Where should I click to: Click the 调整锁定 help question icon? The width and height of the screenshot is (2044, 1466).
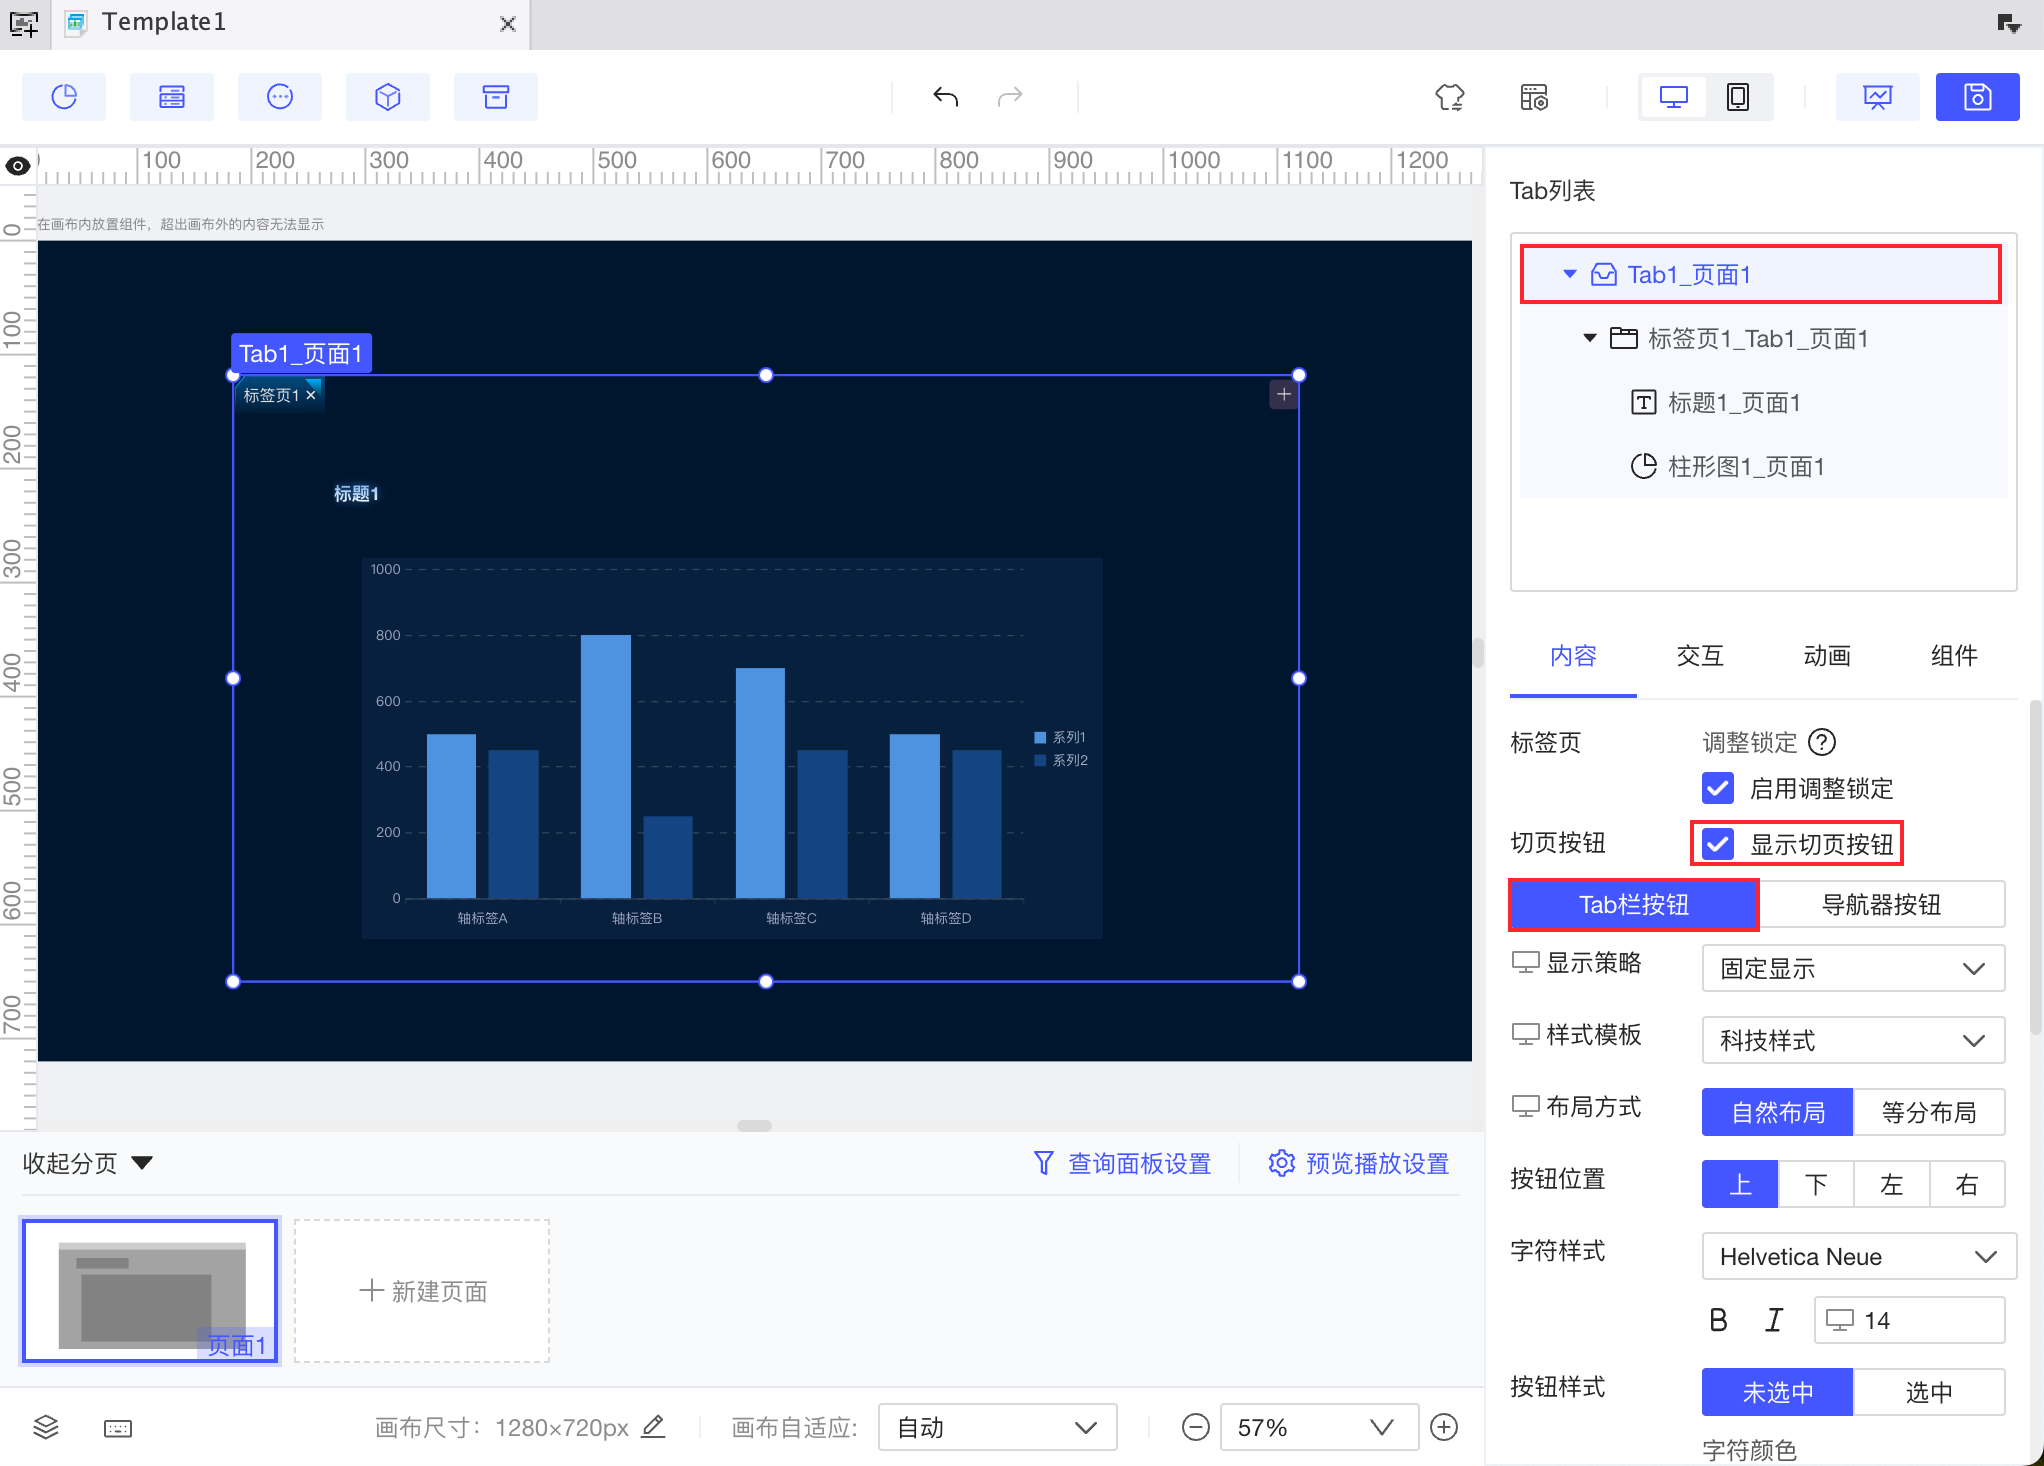(1823, 742)
